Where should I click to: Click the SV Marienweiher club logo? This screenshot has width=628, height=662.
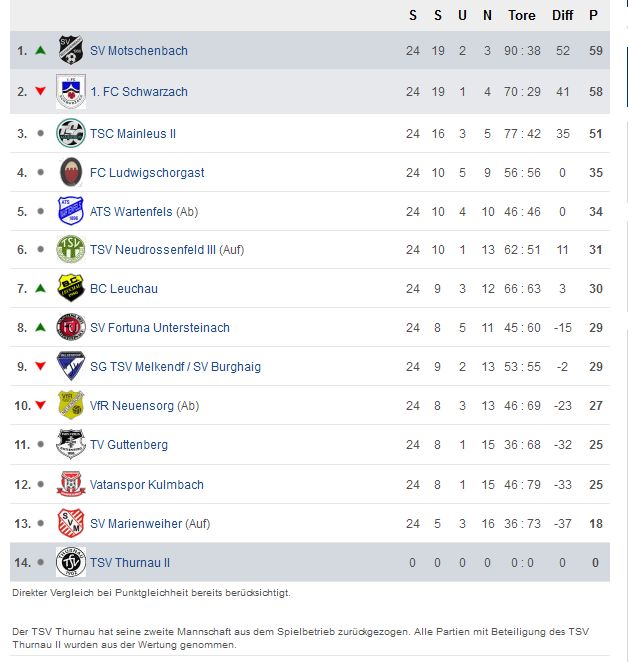pyautogui.click(x=71, y=523)
